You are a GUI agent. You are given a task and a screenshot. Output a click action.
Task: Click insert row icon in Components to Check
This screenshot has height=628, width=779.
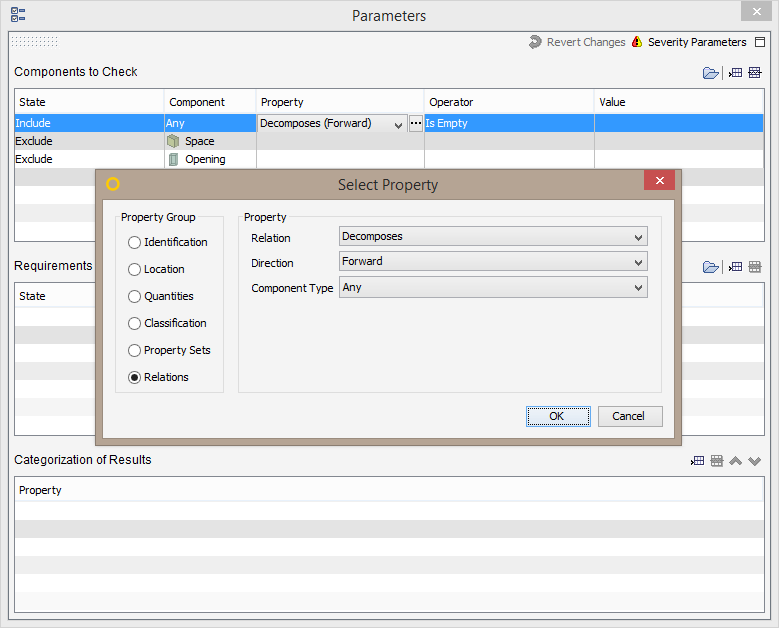(735, 73)
